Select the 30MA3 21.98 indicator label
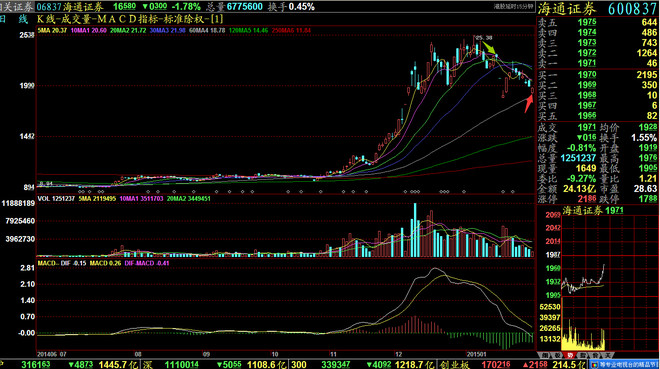 click(x=168, y=30)
